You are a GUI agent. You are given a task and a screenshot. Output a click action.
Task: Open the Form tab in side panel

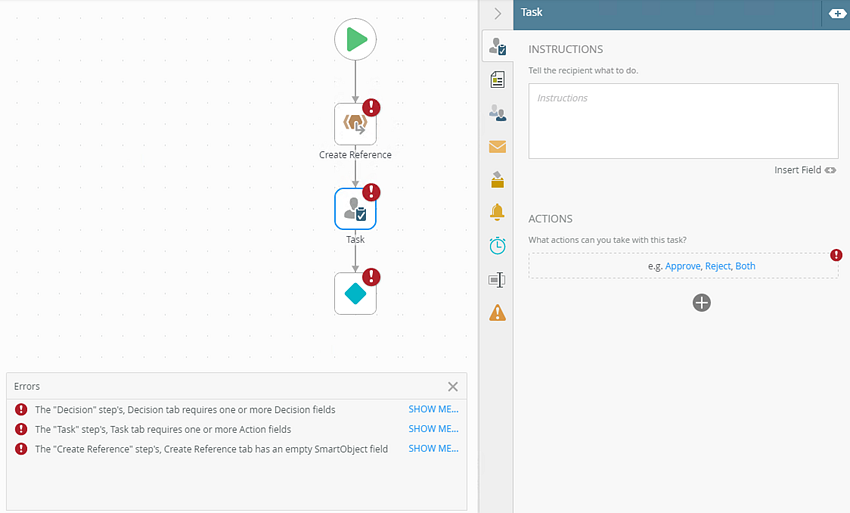(x=497, y=80)
